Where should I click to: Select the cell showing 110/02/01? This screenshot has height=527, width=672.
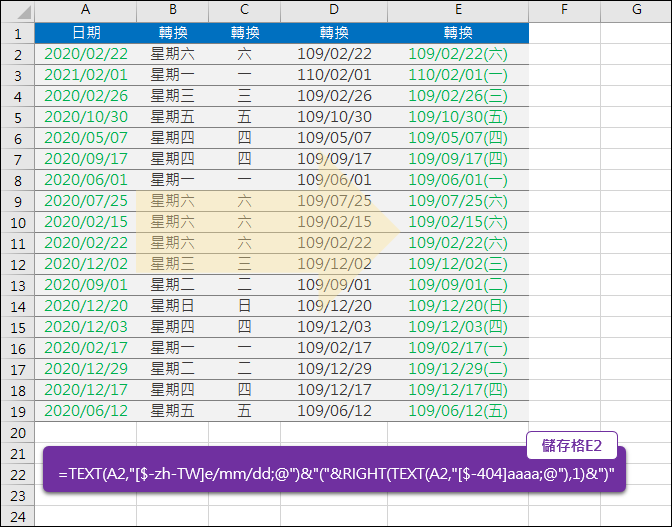334,75
